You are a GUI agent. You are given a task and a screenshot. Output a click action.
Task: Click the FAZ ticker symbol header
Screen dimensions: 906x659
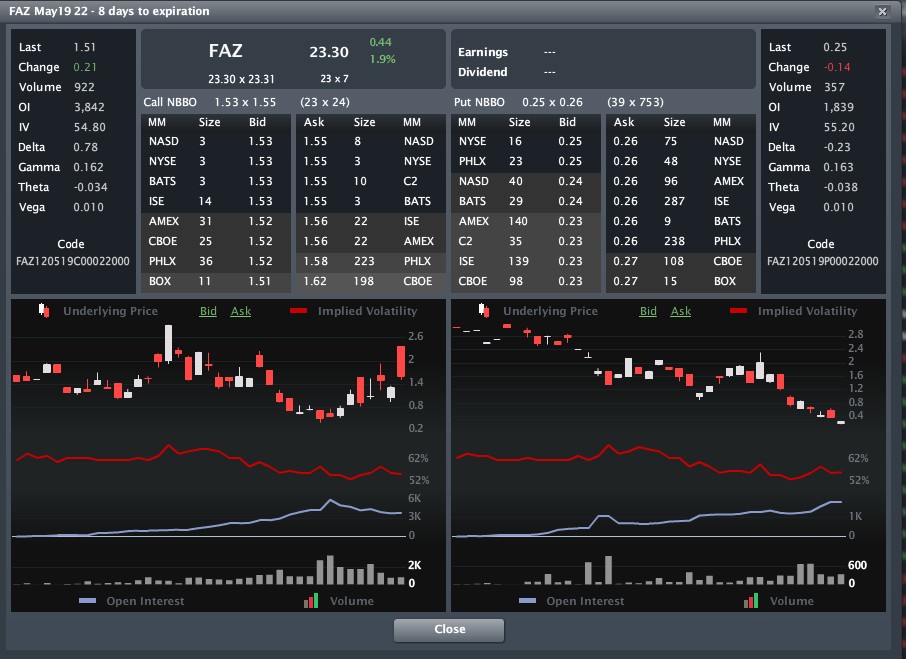[x=225, y=51]
